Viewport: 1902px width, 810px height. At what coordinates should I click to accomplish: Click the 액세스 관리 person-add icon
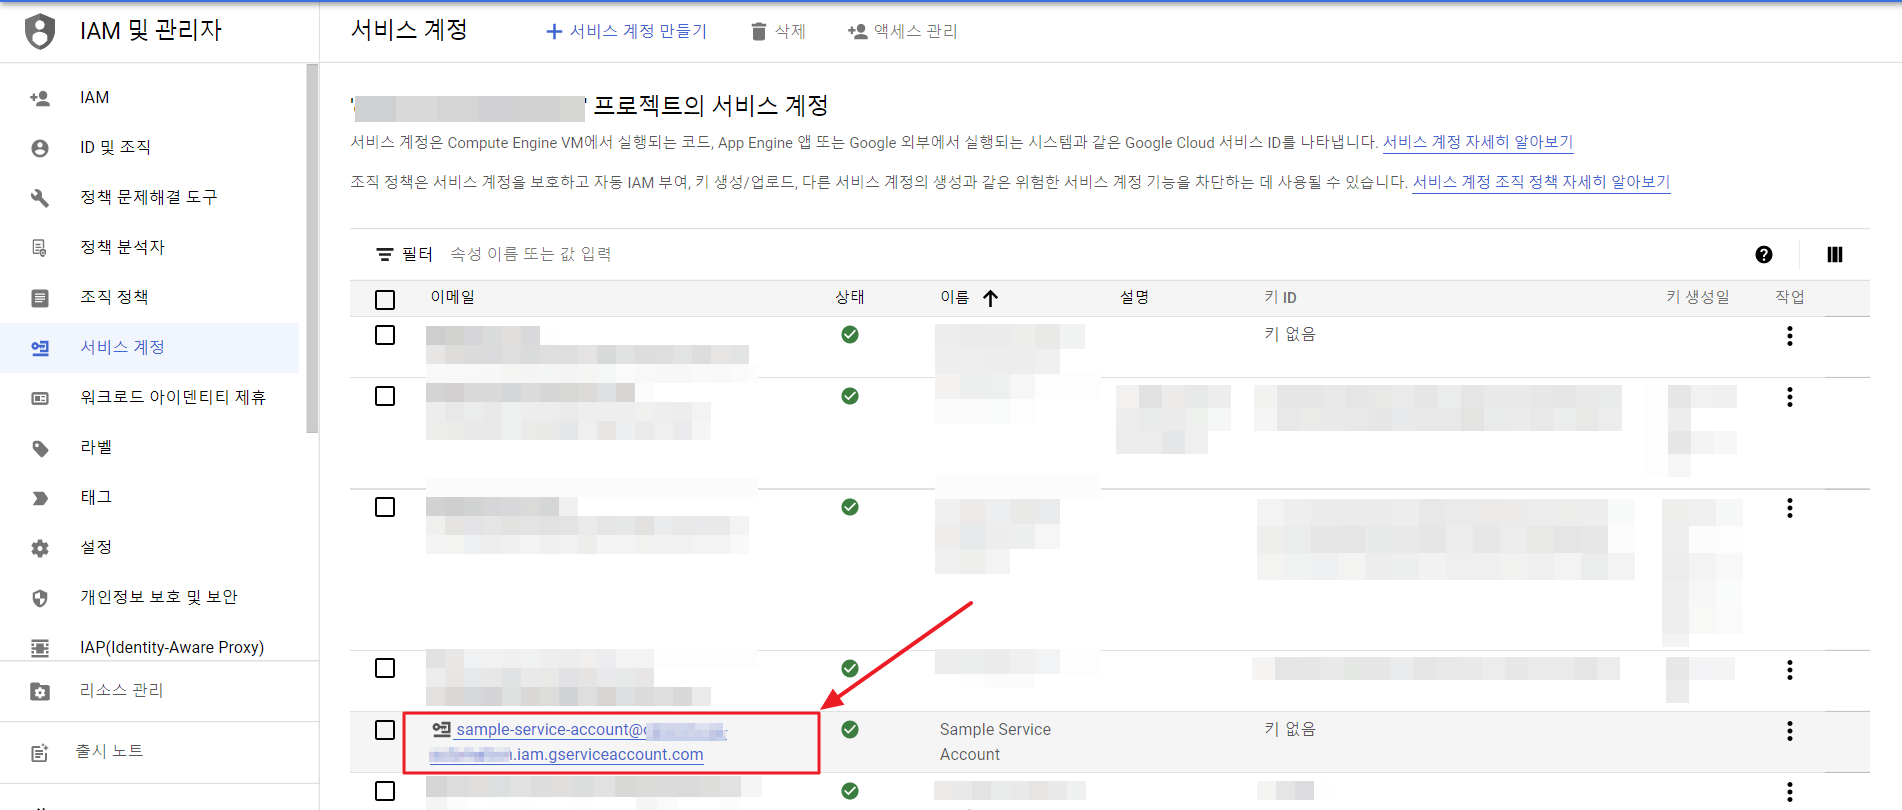pyautogui.click(x=857, y=32)
